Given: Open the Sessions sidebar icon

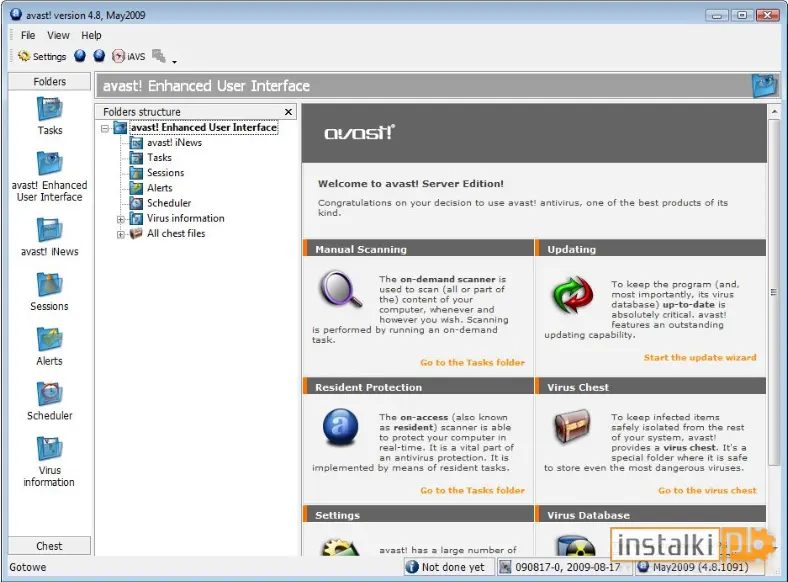Looking at the screenshot, I should (50, 292).
